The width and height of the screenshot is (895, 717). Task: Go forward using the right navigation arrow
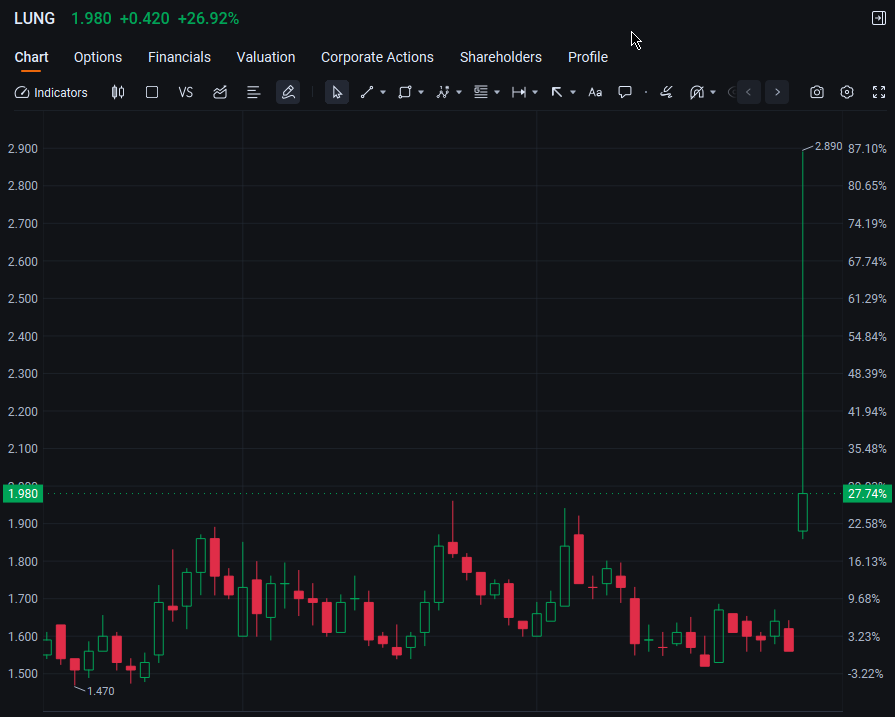[777, 92]
